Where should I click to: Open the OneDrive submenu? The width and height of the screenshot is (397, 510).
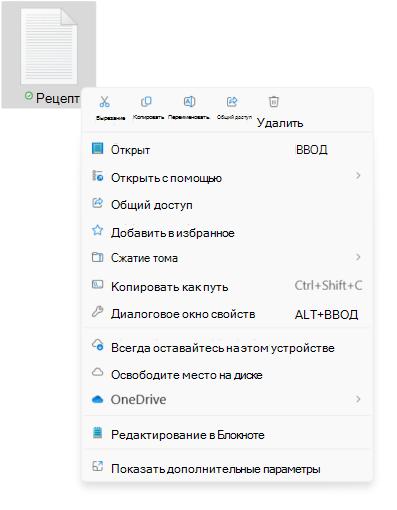(x=227, y=399)
